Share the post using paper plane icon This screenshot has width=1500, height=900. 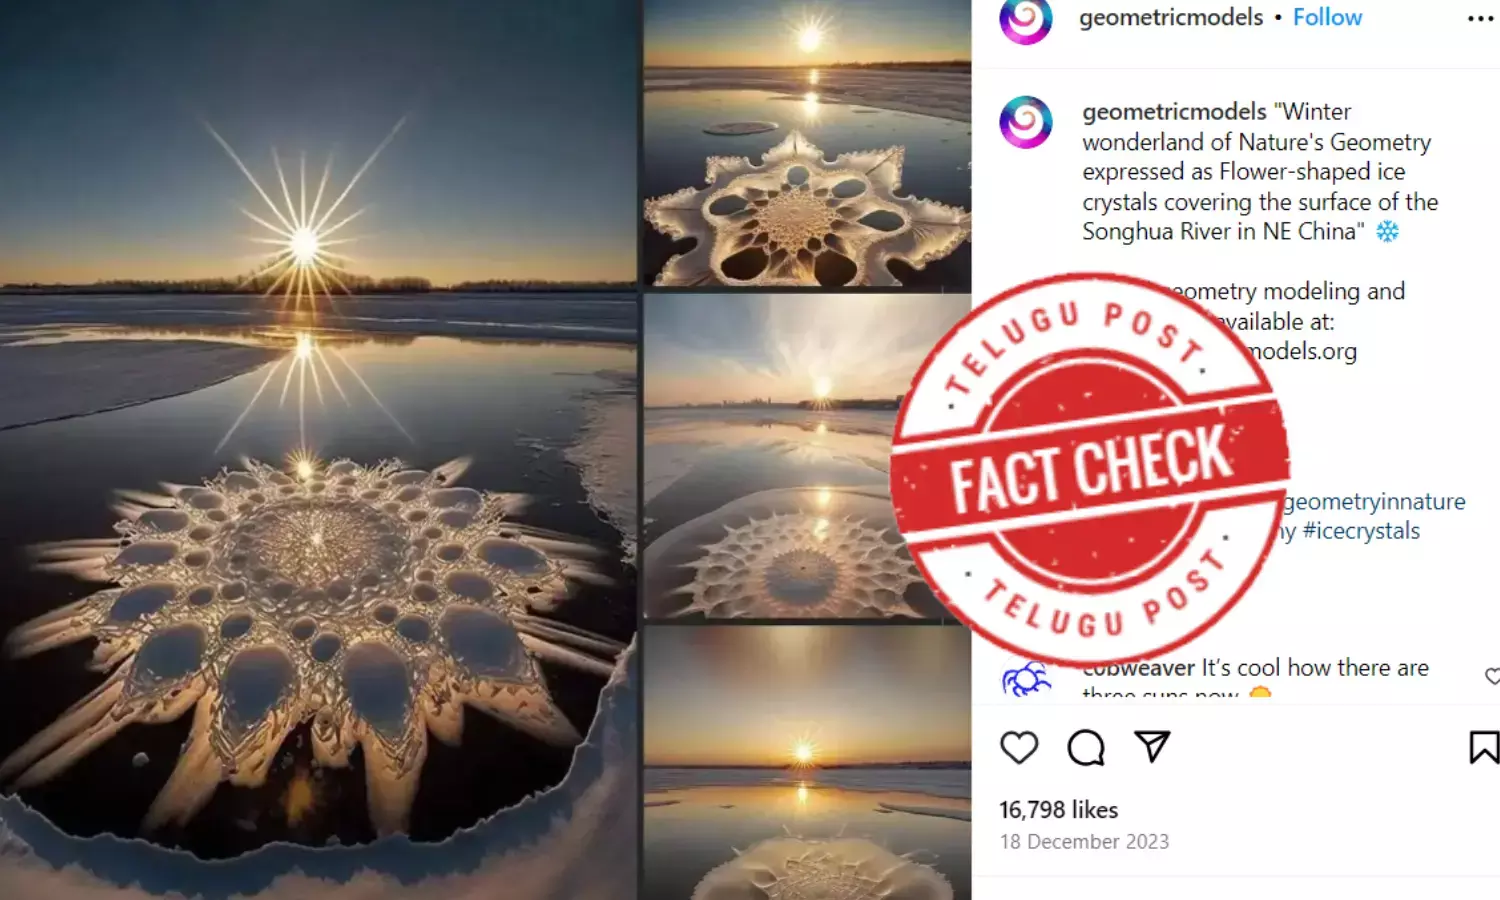point(1152,746)
